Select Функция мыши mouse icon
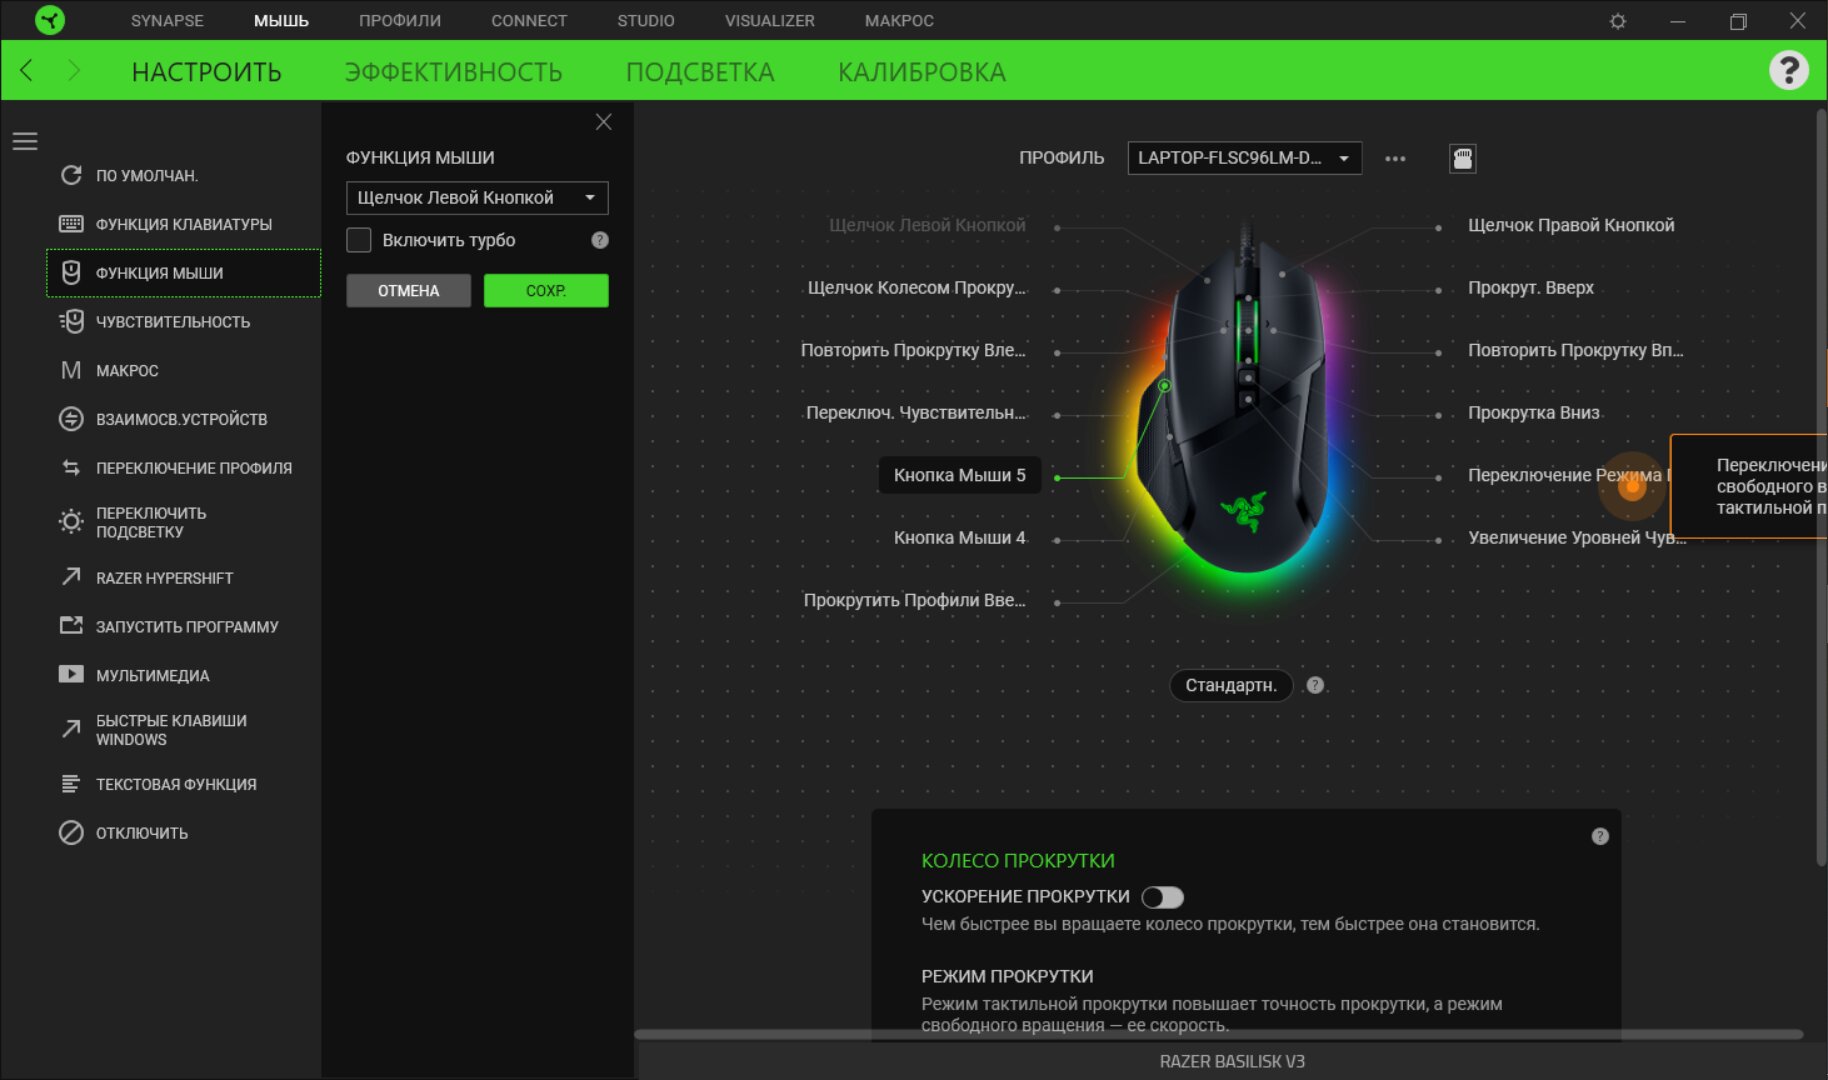Viewport: 1828px width, 1080px height. coord(71,273)
